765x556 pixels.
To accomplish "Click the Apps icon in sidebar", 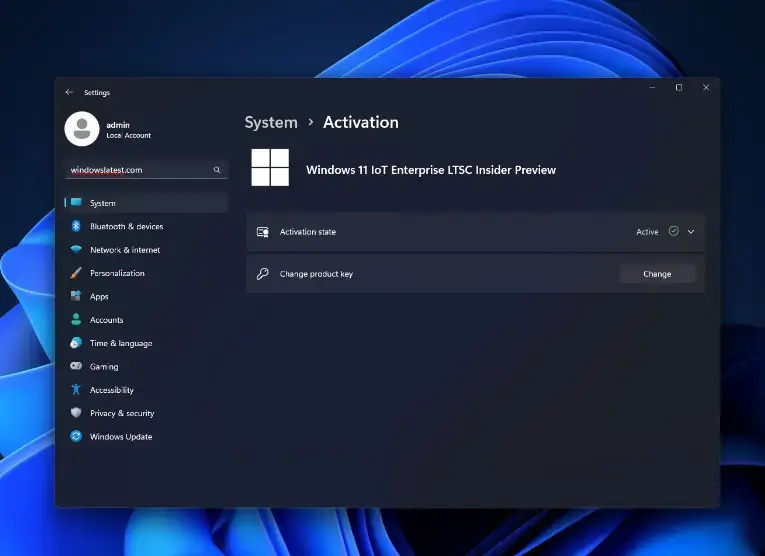I will coord(76,296).
